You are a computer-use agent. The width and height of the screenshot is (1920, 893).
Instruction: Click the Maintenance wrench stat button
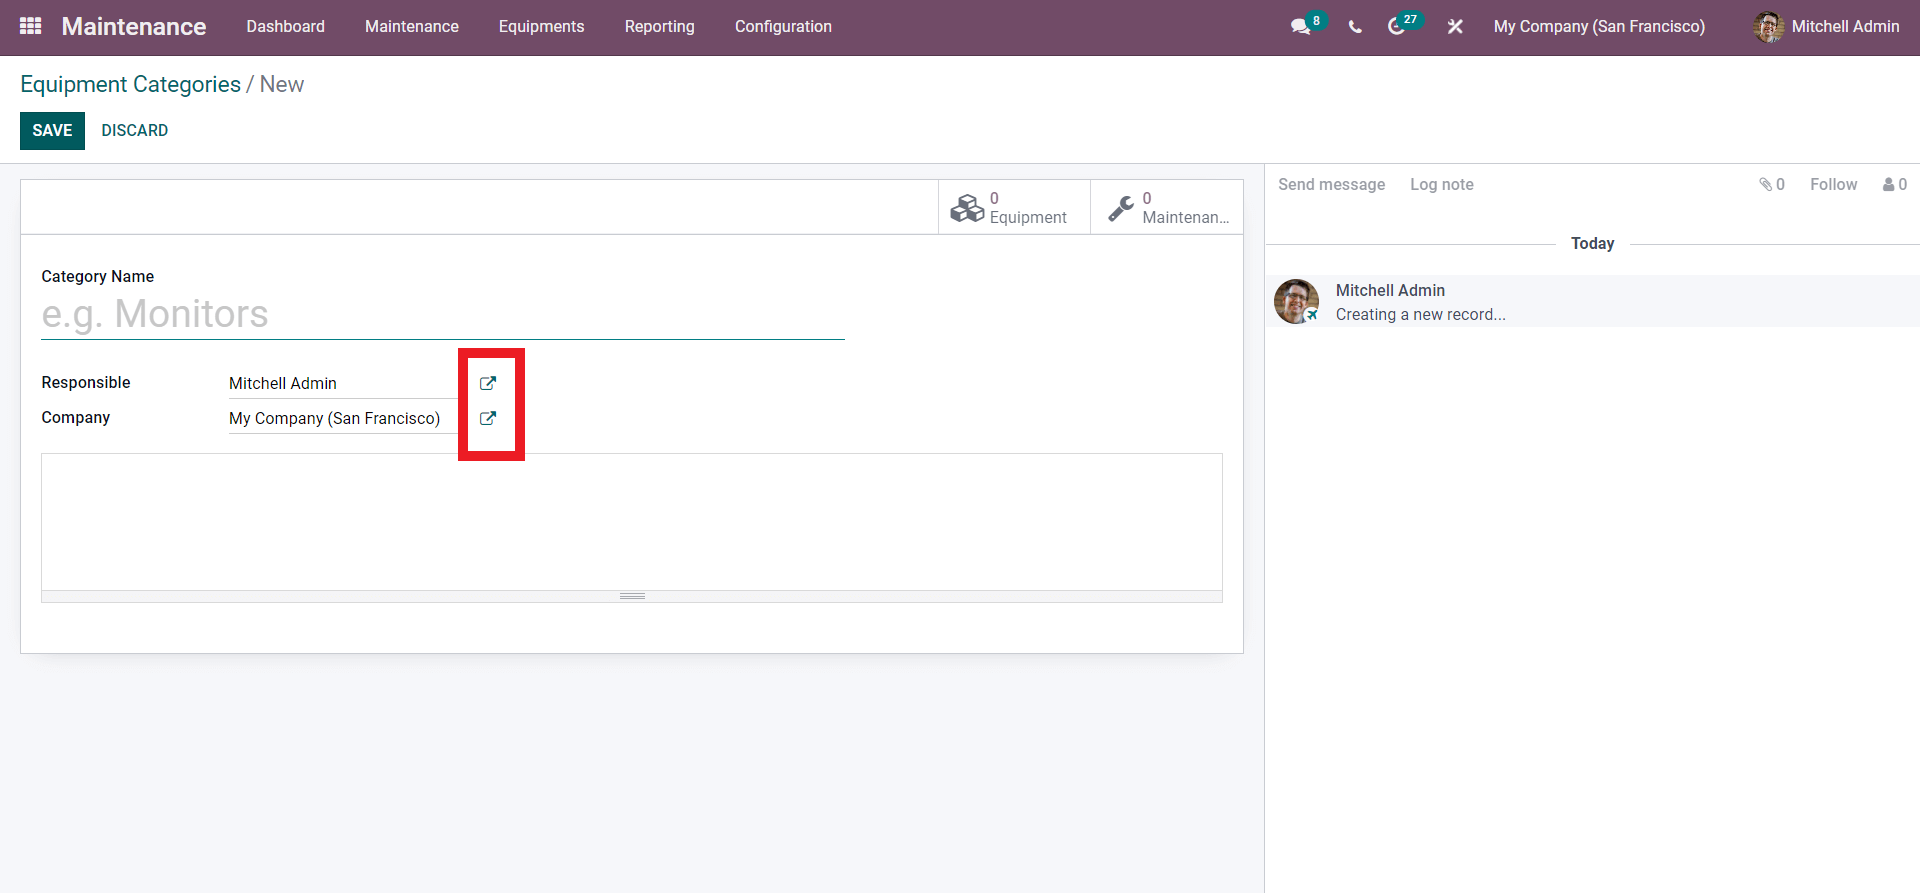pyautogui.click(x=1167, y=208)
